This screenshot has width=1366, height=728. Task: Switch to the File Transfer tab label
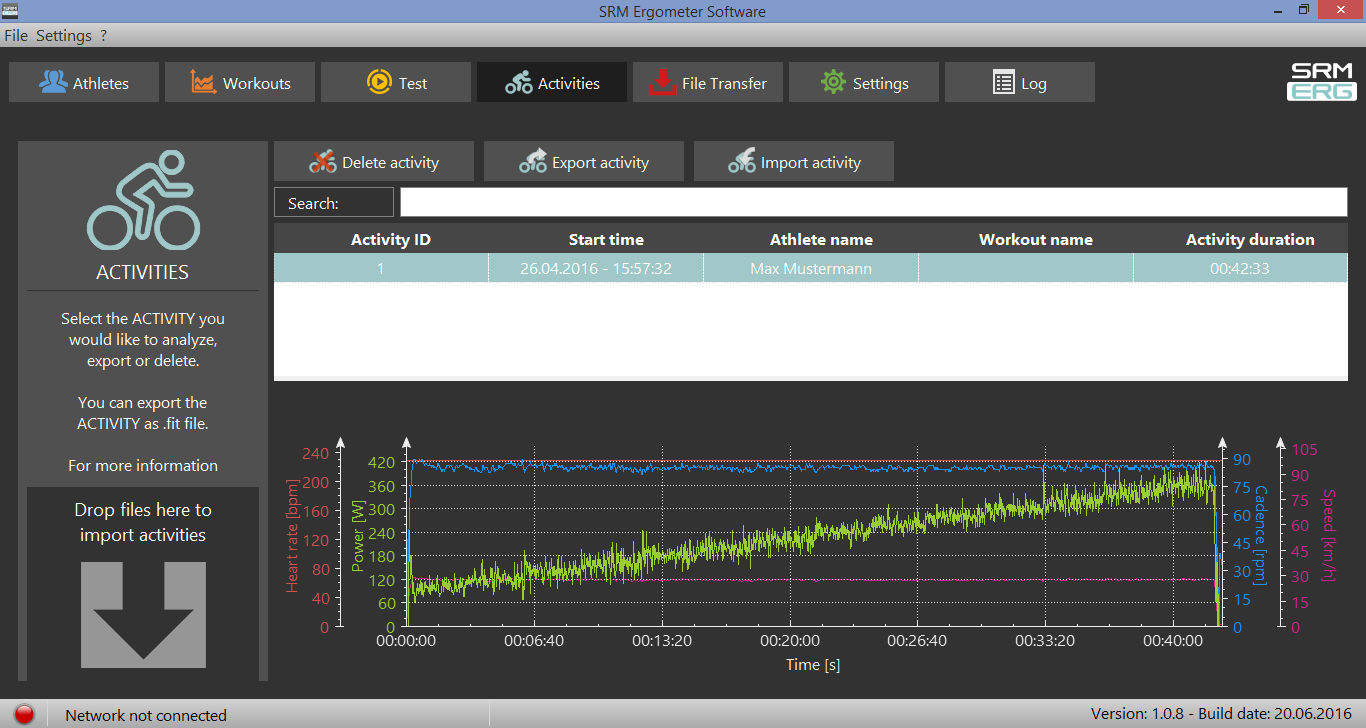tap(725, 84)
